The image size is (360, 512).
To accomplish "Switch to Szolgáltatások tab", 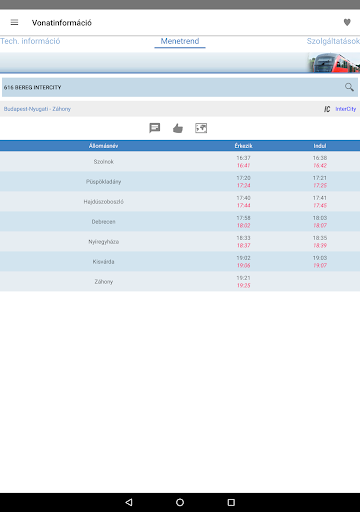I will click(333, 41).
